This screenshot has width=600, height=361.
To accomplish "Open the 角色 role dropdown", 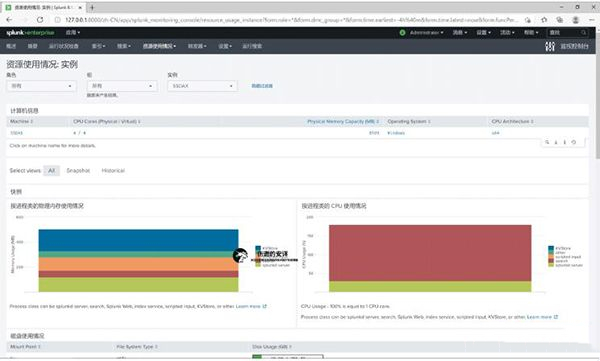I will coord(41,86).
